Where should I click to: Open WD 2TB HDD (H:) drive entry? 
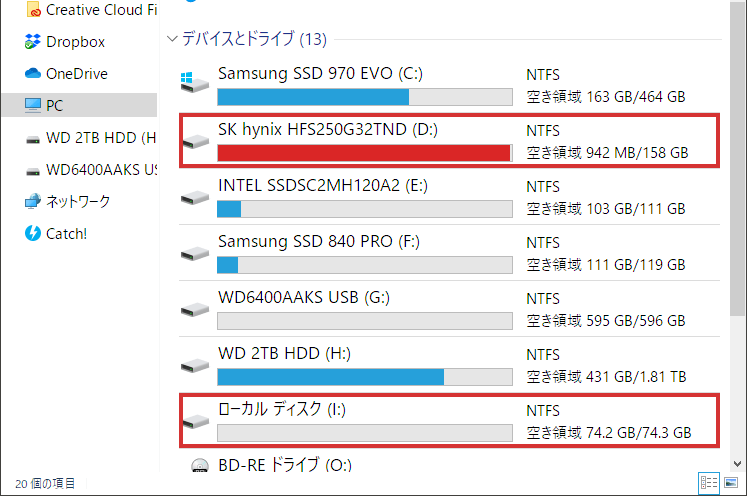click(x=449, y=364)
